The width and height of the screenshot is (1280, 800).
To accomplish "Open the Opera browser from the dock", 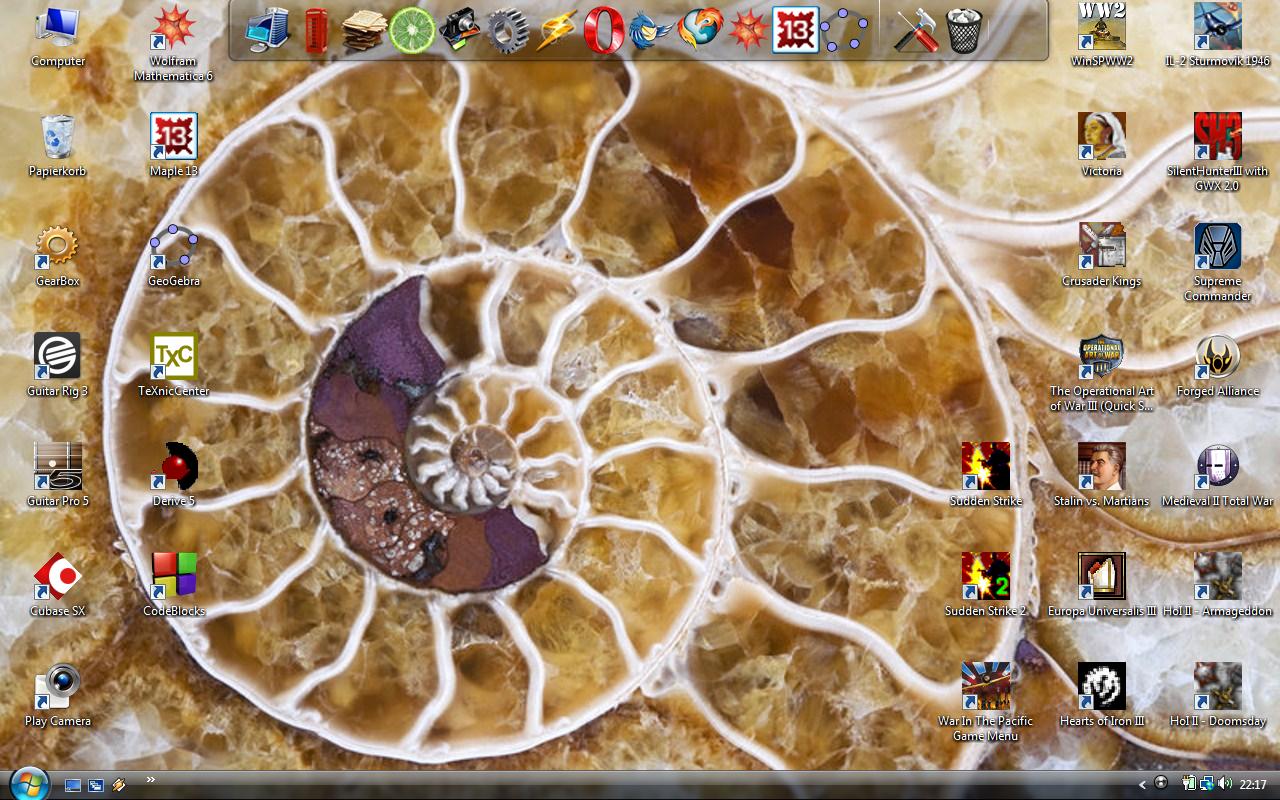I will 604,30.
